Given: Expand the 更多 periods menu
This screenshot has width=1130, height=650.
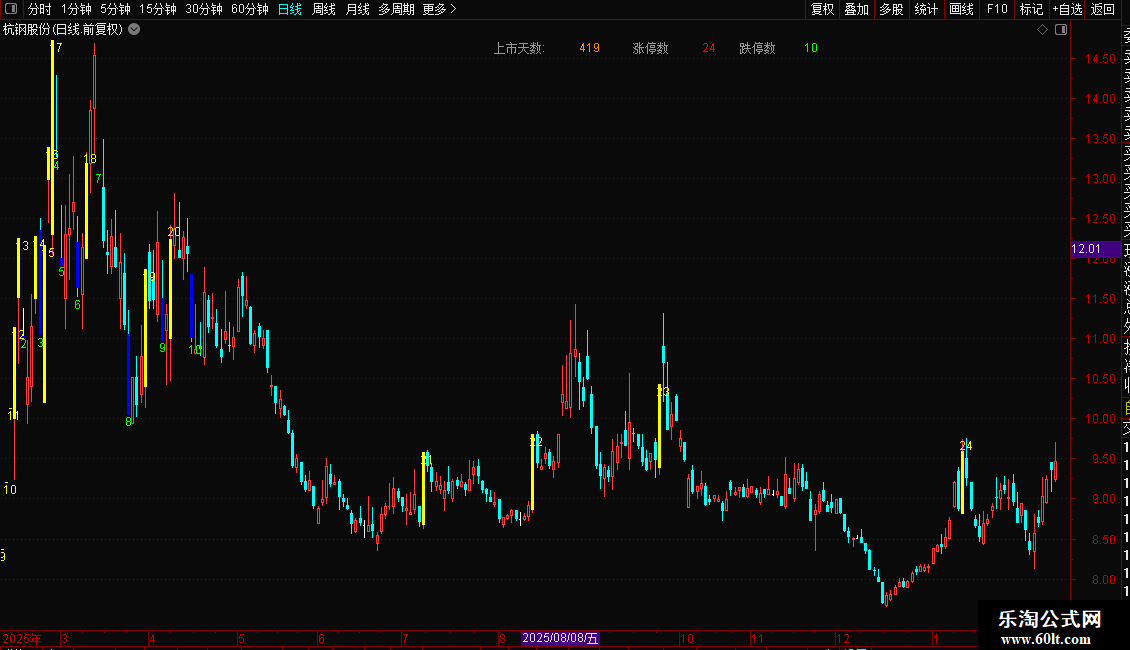Looking at the screenshot, I should (439, 9).
